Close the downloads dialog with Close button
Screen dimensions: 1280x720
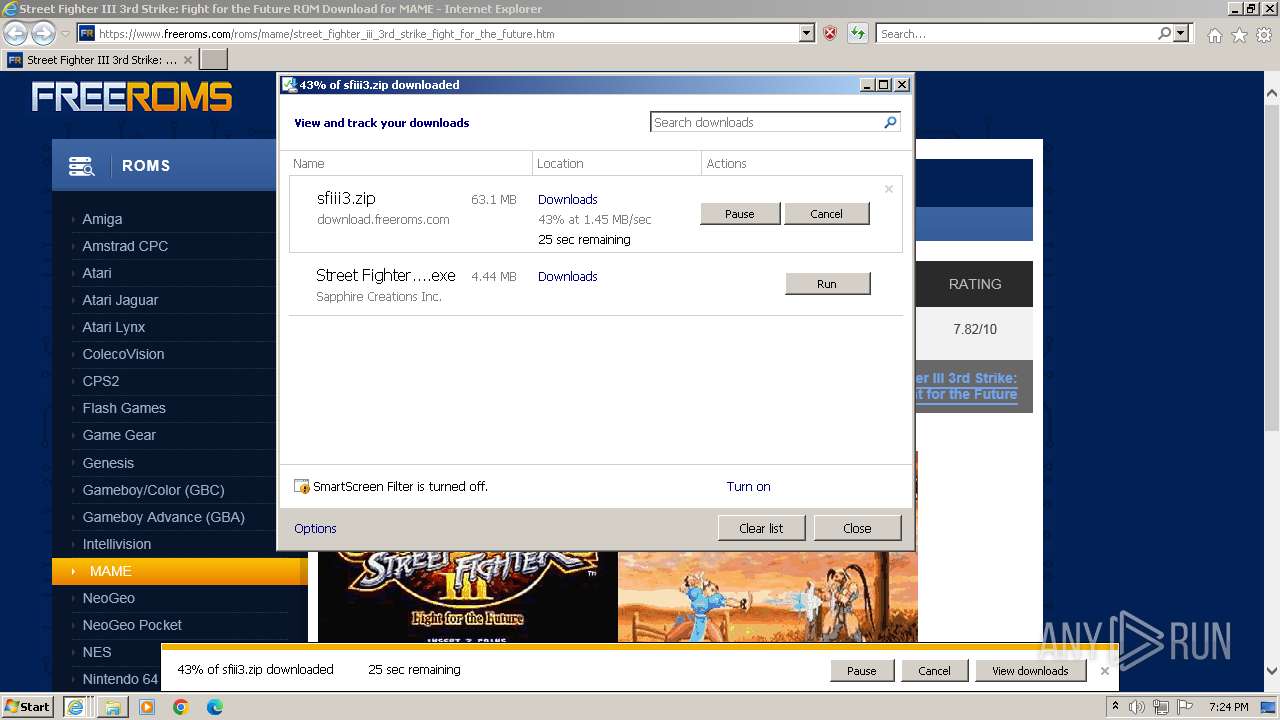pyautogui.click(x=857, y=528)
